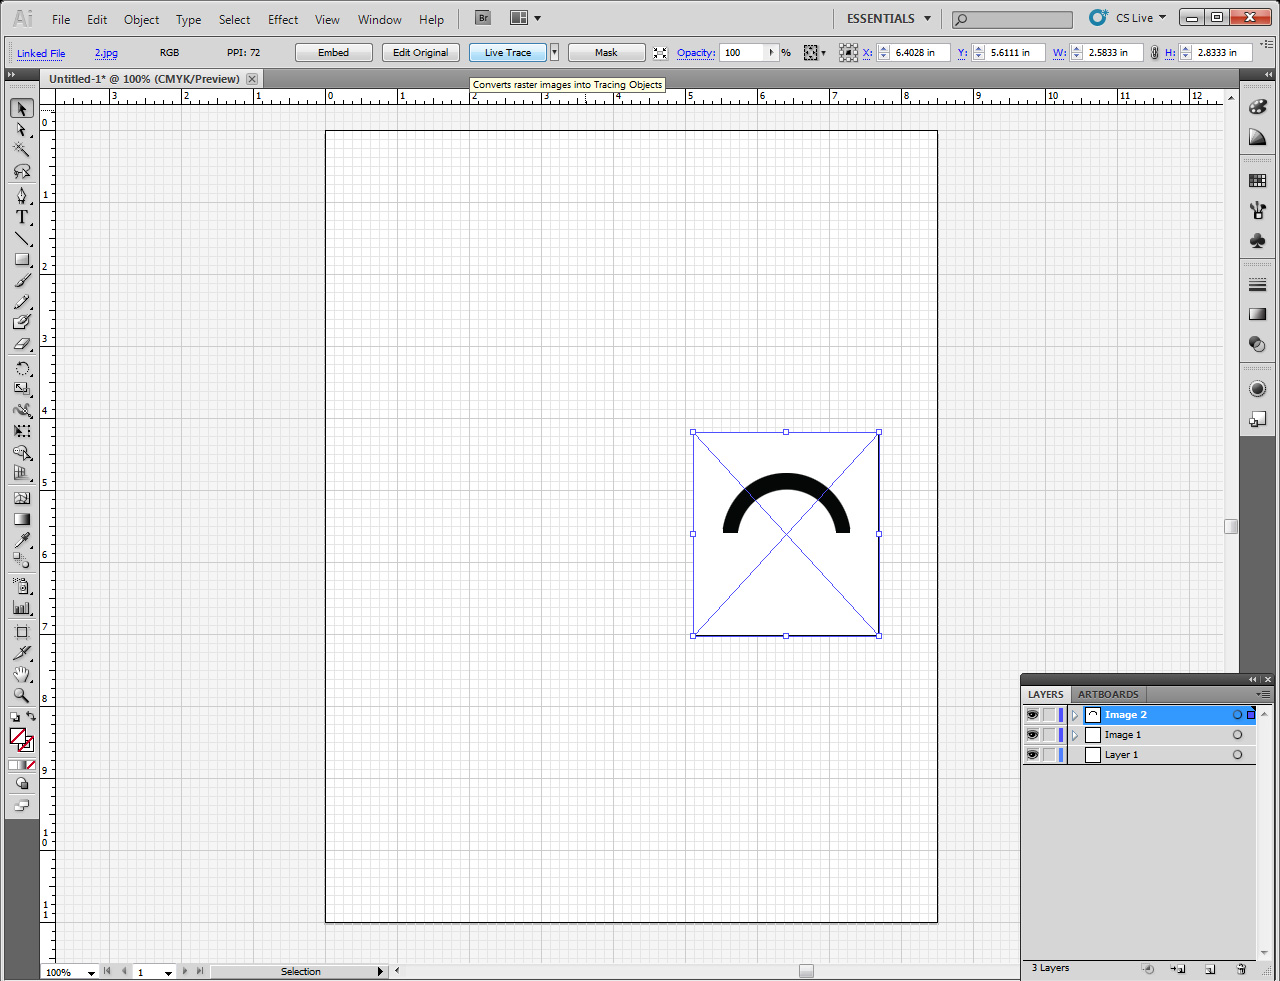Screen dimensions: 1280x981
Task: Toggle lock on Layer 1
Action: [1049, 755]
